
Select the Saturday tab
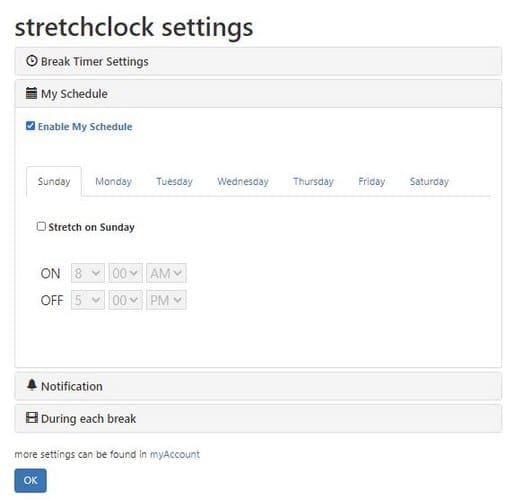429,181
